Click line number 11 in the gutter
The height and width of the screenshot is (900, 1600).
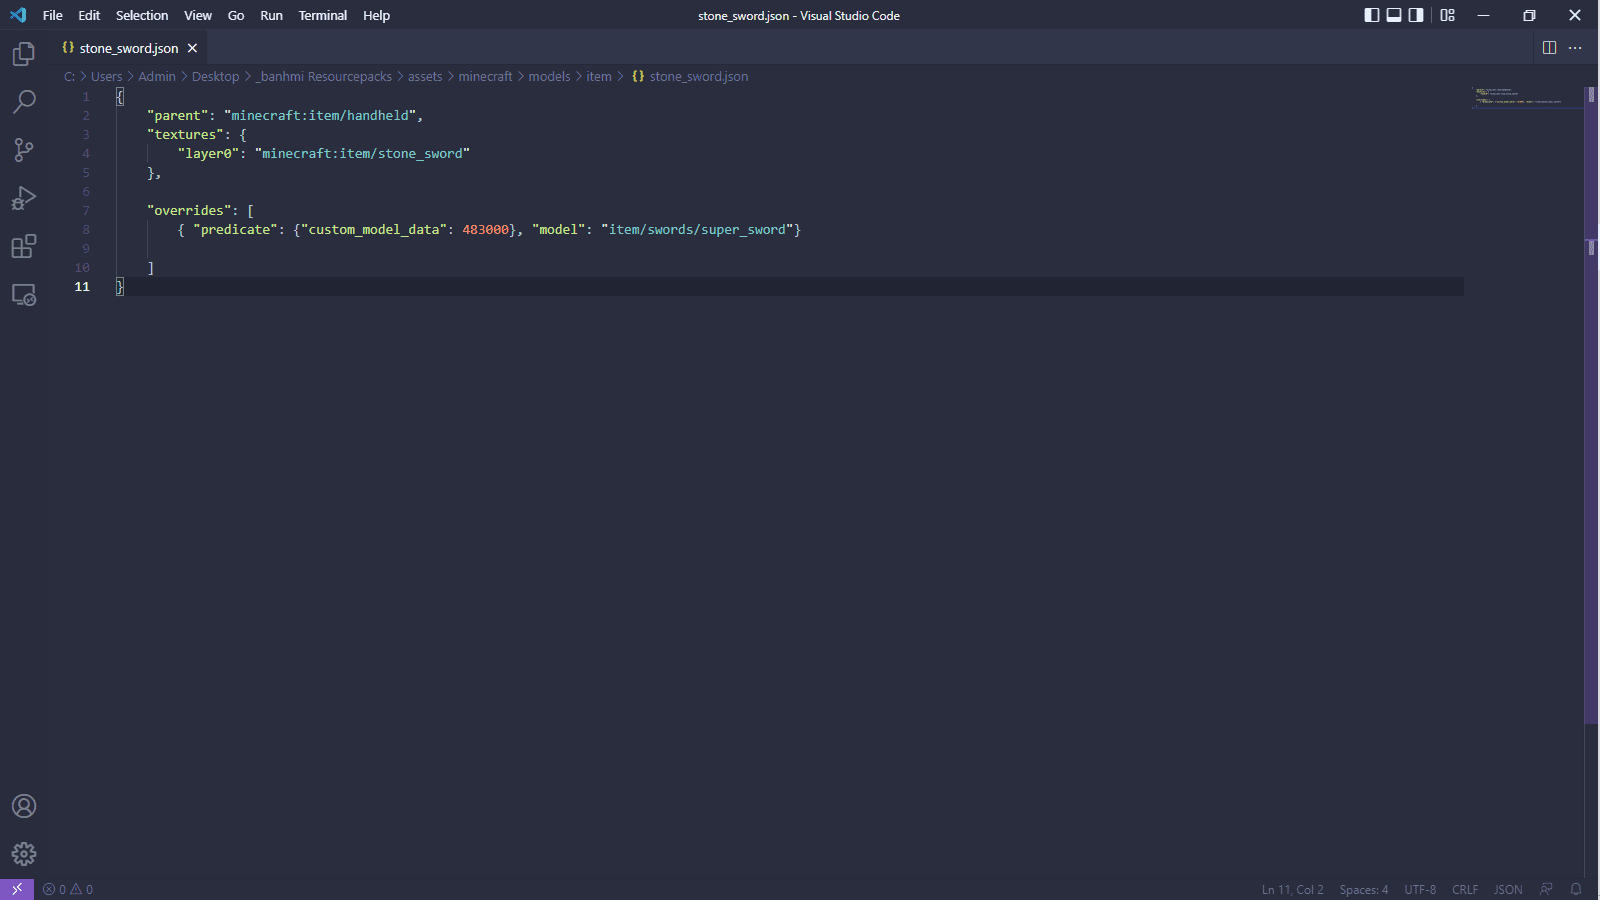(x=82, y=287)
